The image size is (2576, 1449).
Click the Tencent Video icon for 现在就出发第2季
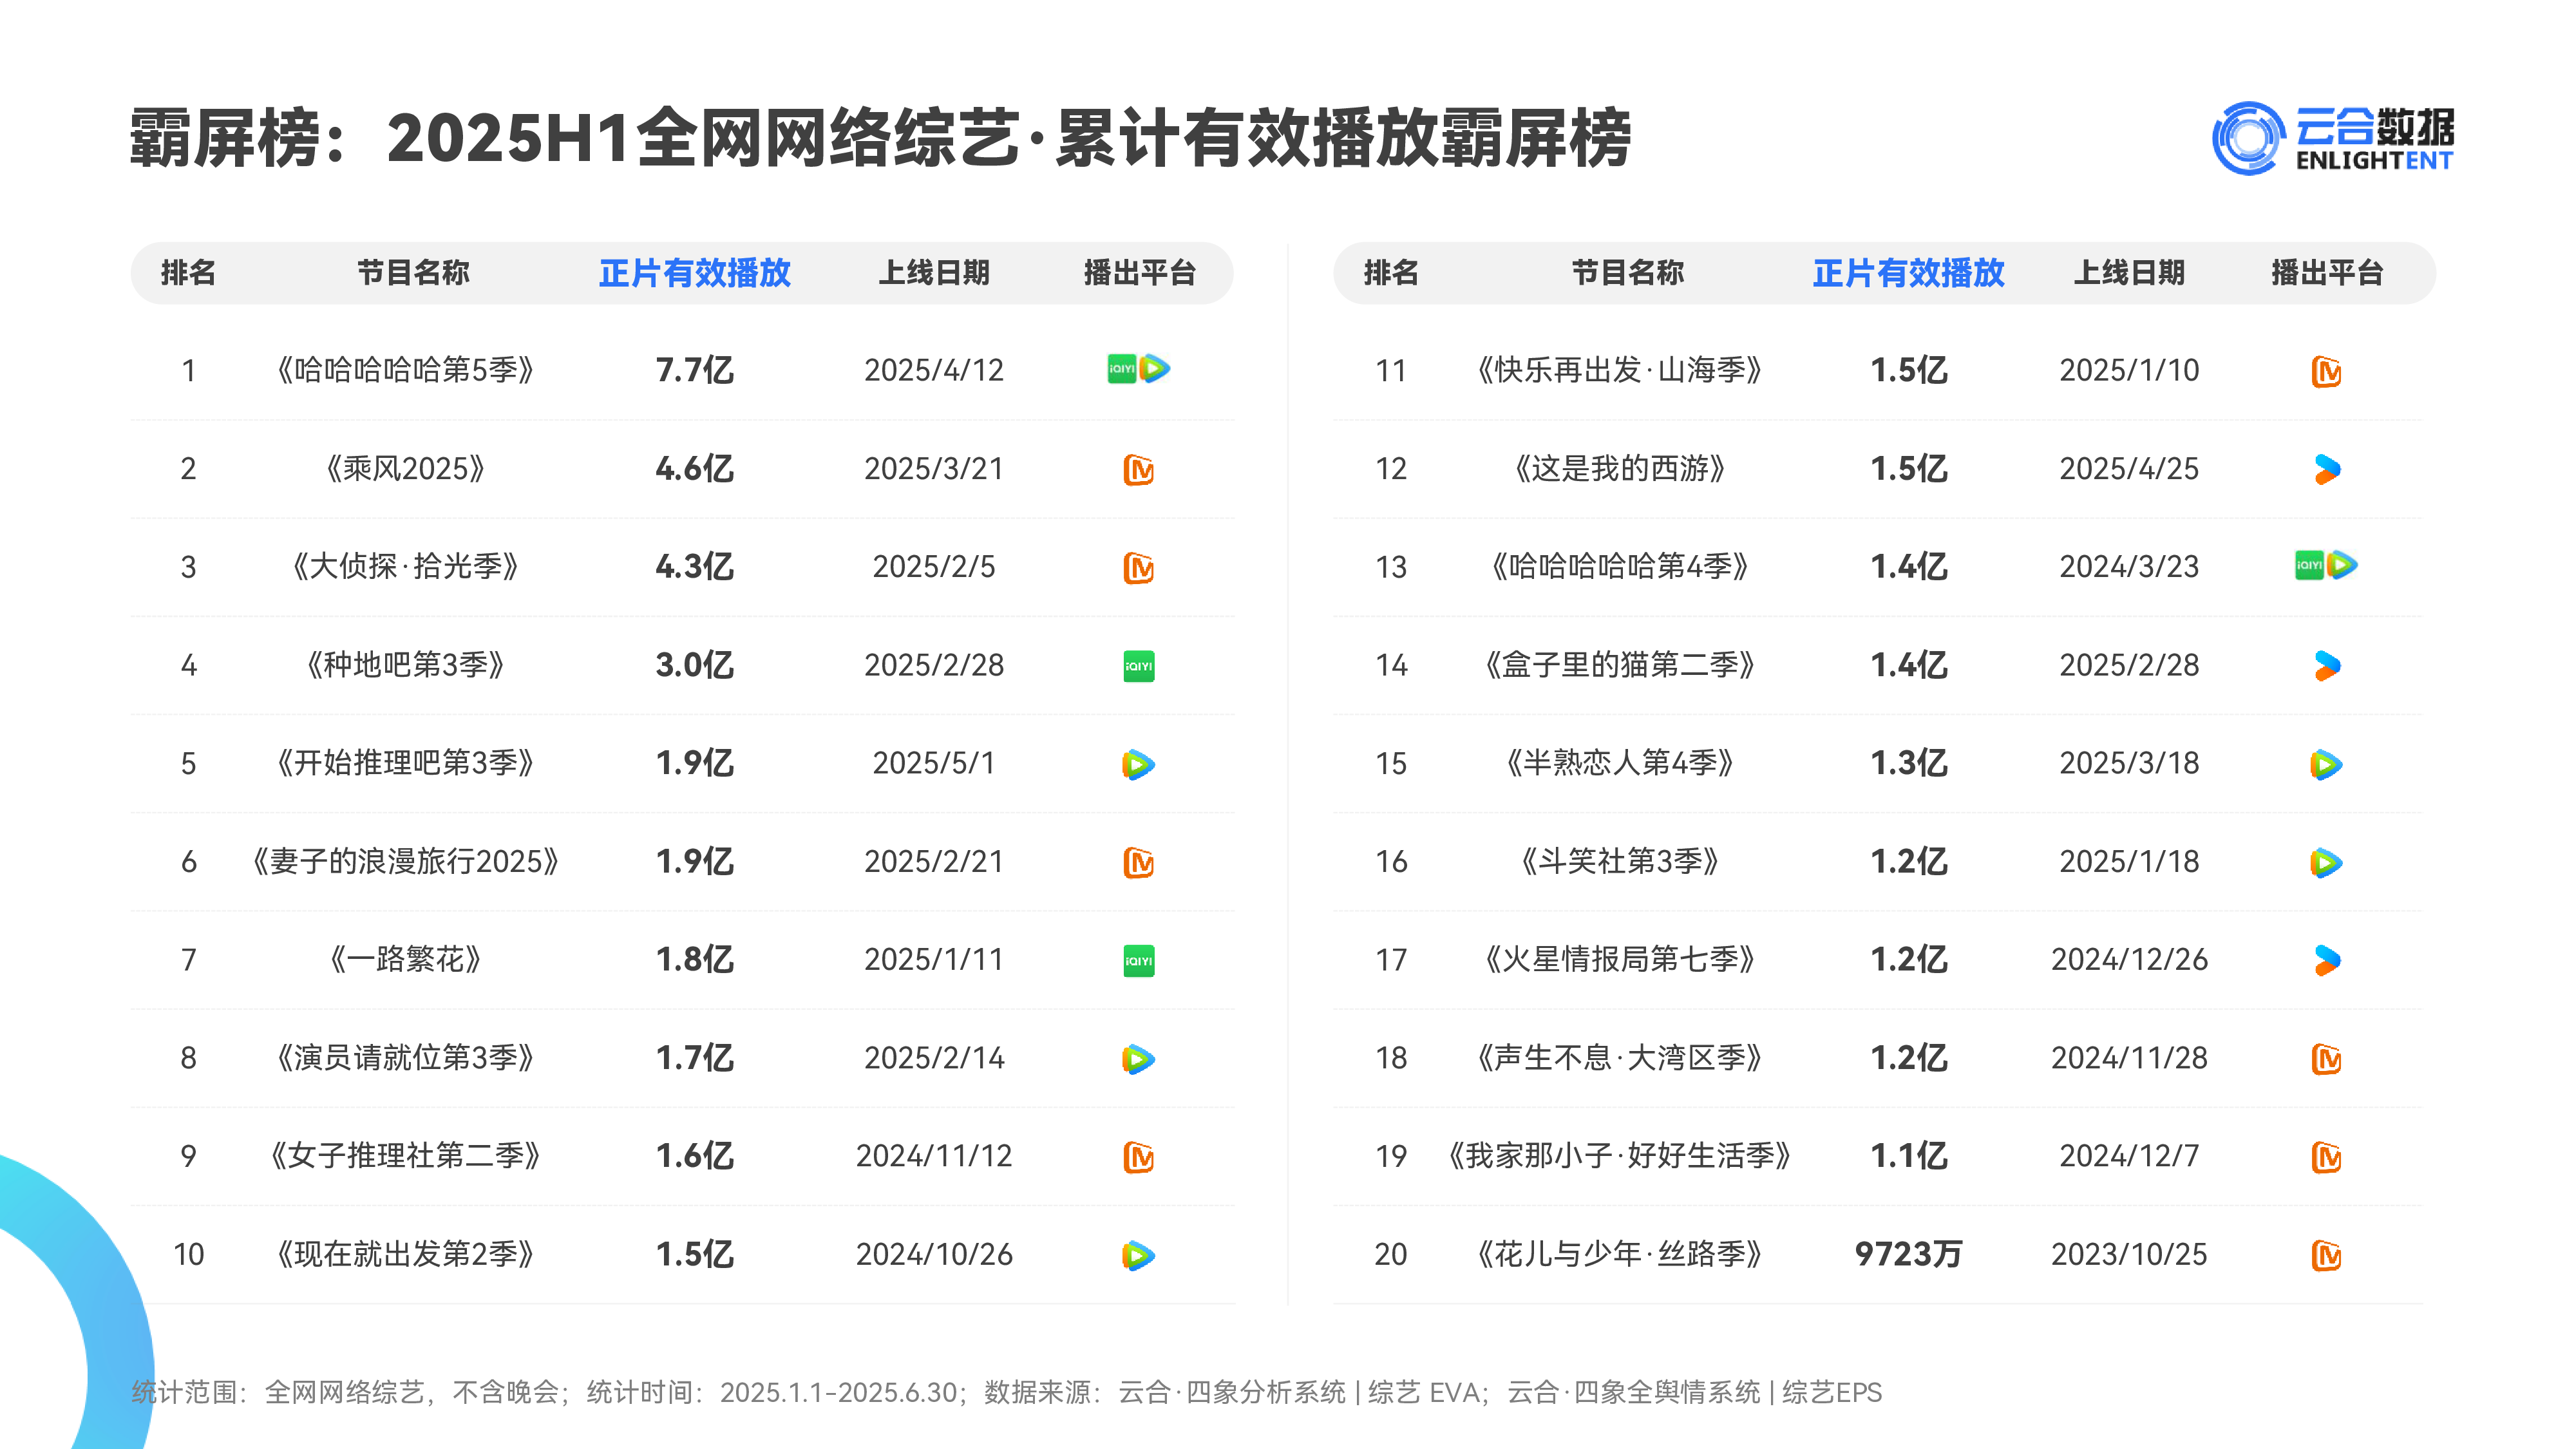tap(1138, 1255)
